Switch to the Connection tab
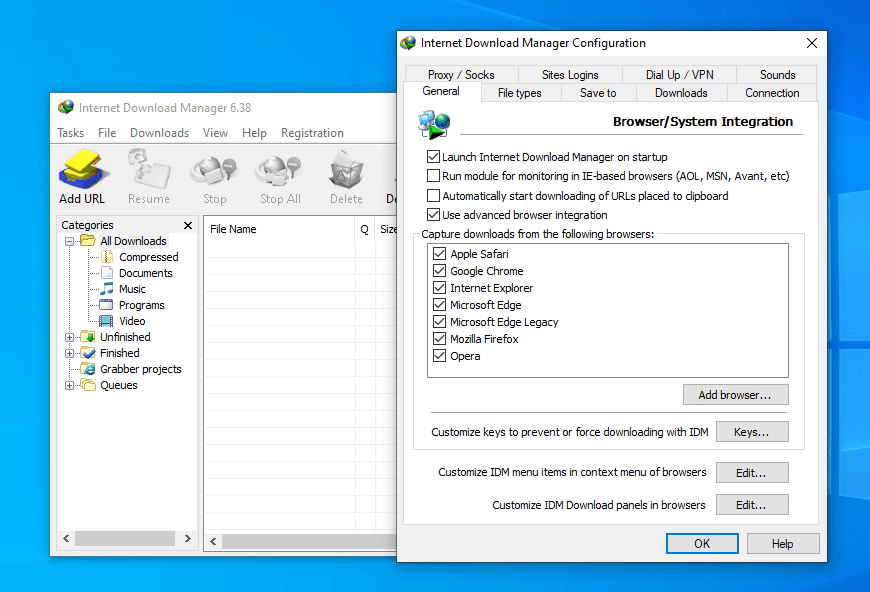Screen dimensions: 870x592 pos(772,93)
